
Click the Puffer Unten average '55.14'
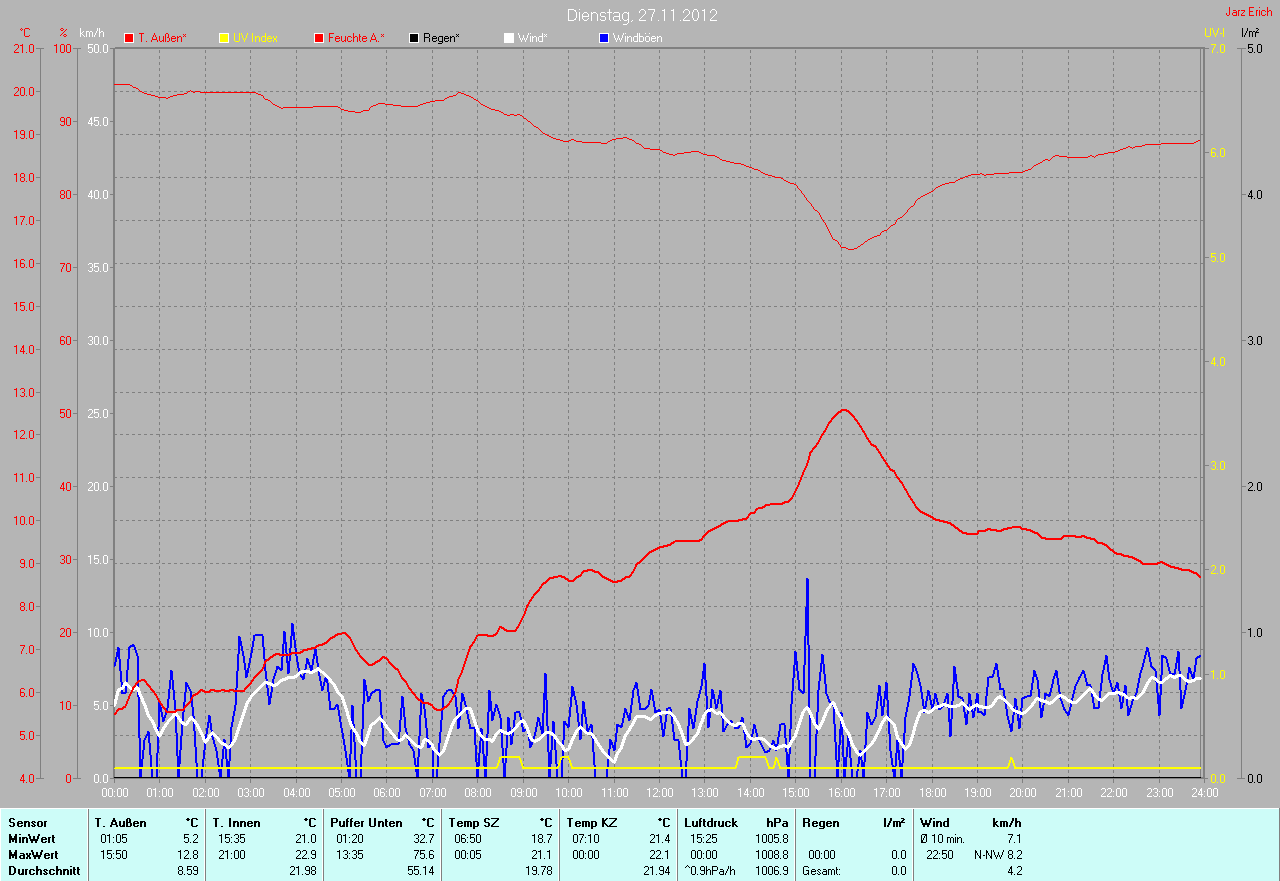coord(420,870)
